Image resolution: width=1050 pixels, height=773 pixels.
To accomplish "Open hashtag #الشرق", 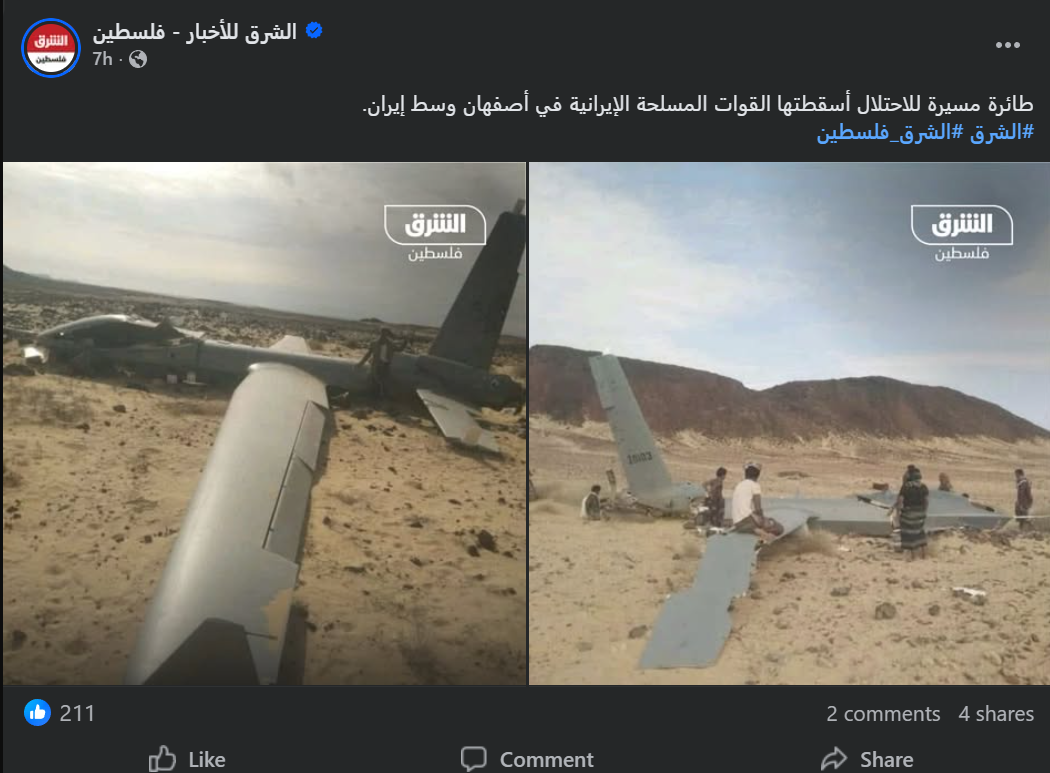I will [x=1002, y=132].
